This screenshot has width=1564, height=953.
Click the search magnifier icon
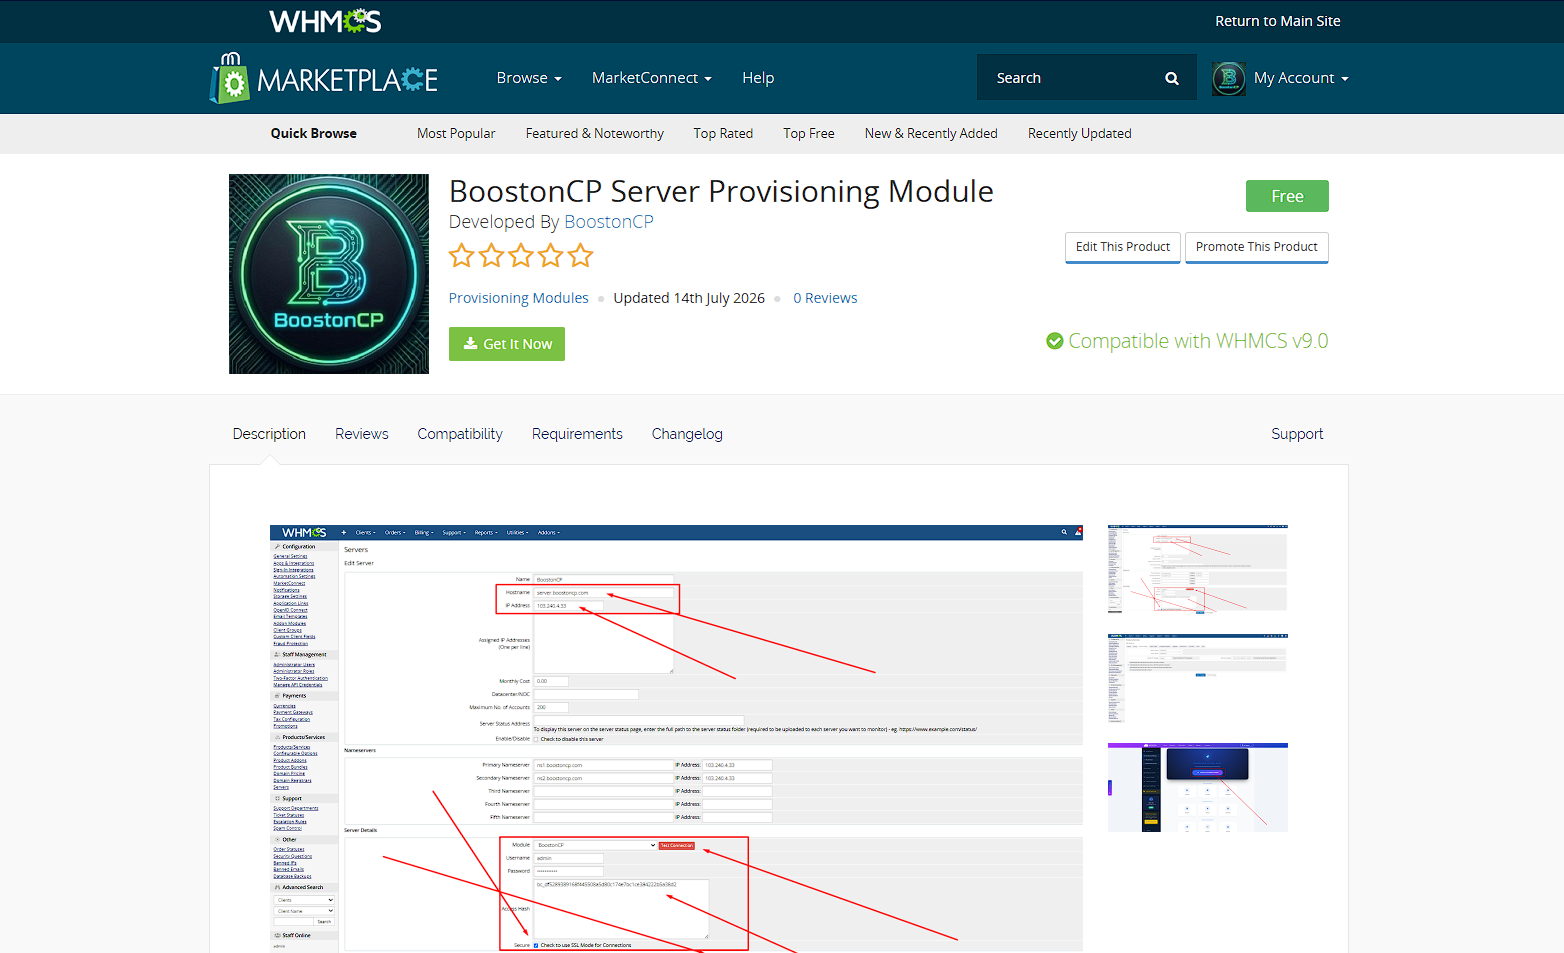tap(1172, 78)
